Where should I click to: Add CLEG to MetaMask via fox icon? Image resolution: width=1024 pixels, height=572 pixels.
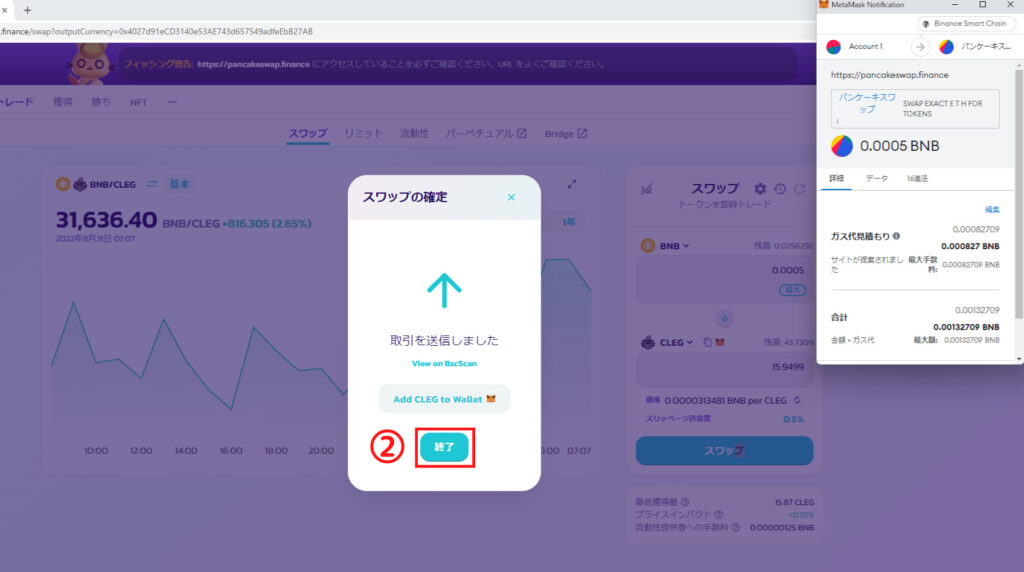tap(720, 342)
